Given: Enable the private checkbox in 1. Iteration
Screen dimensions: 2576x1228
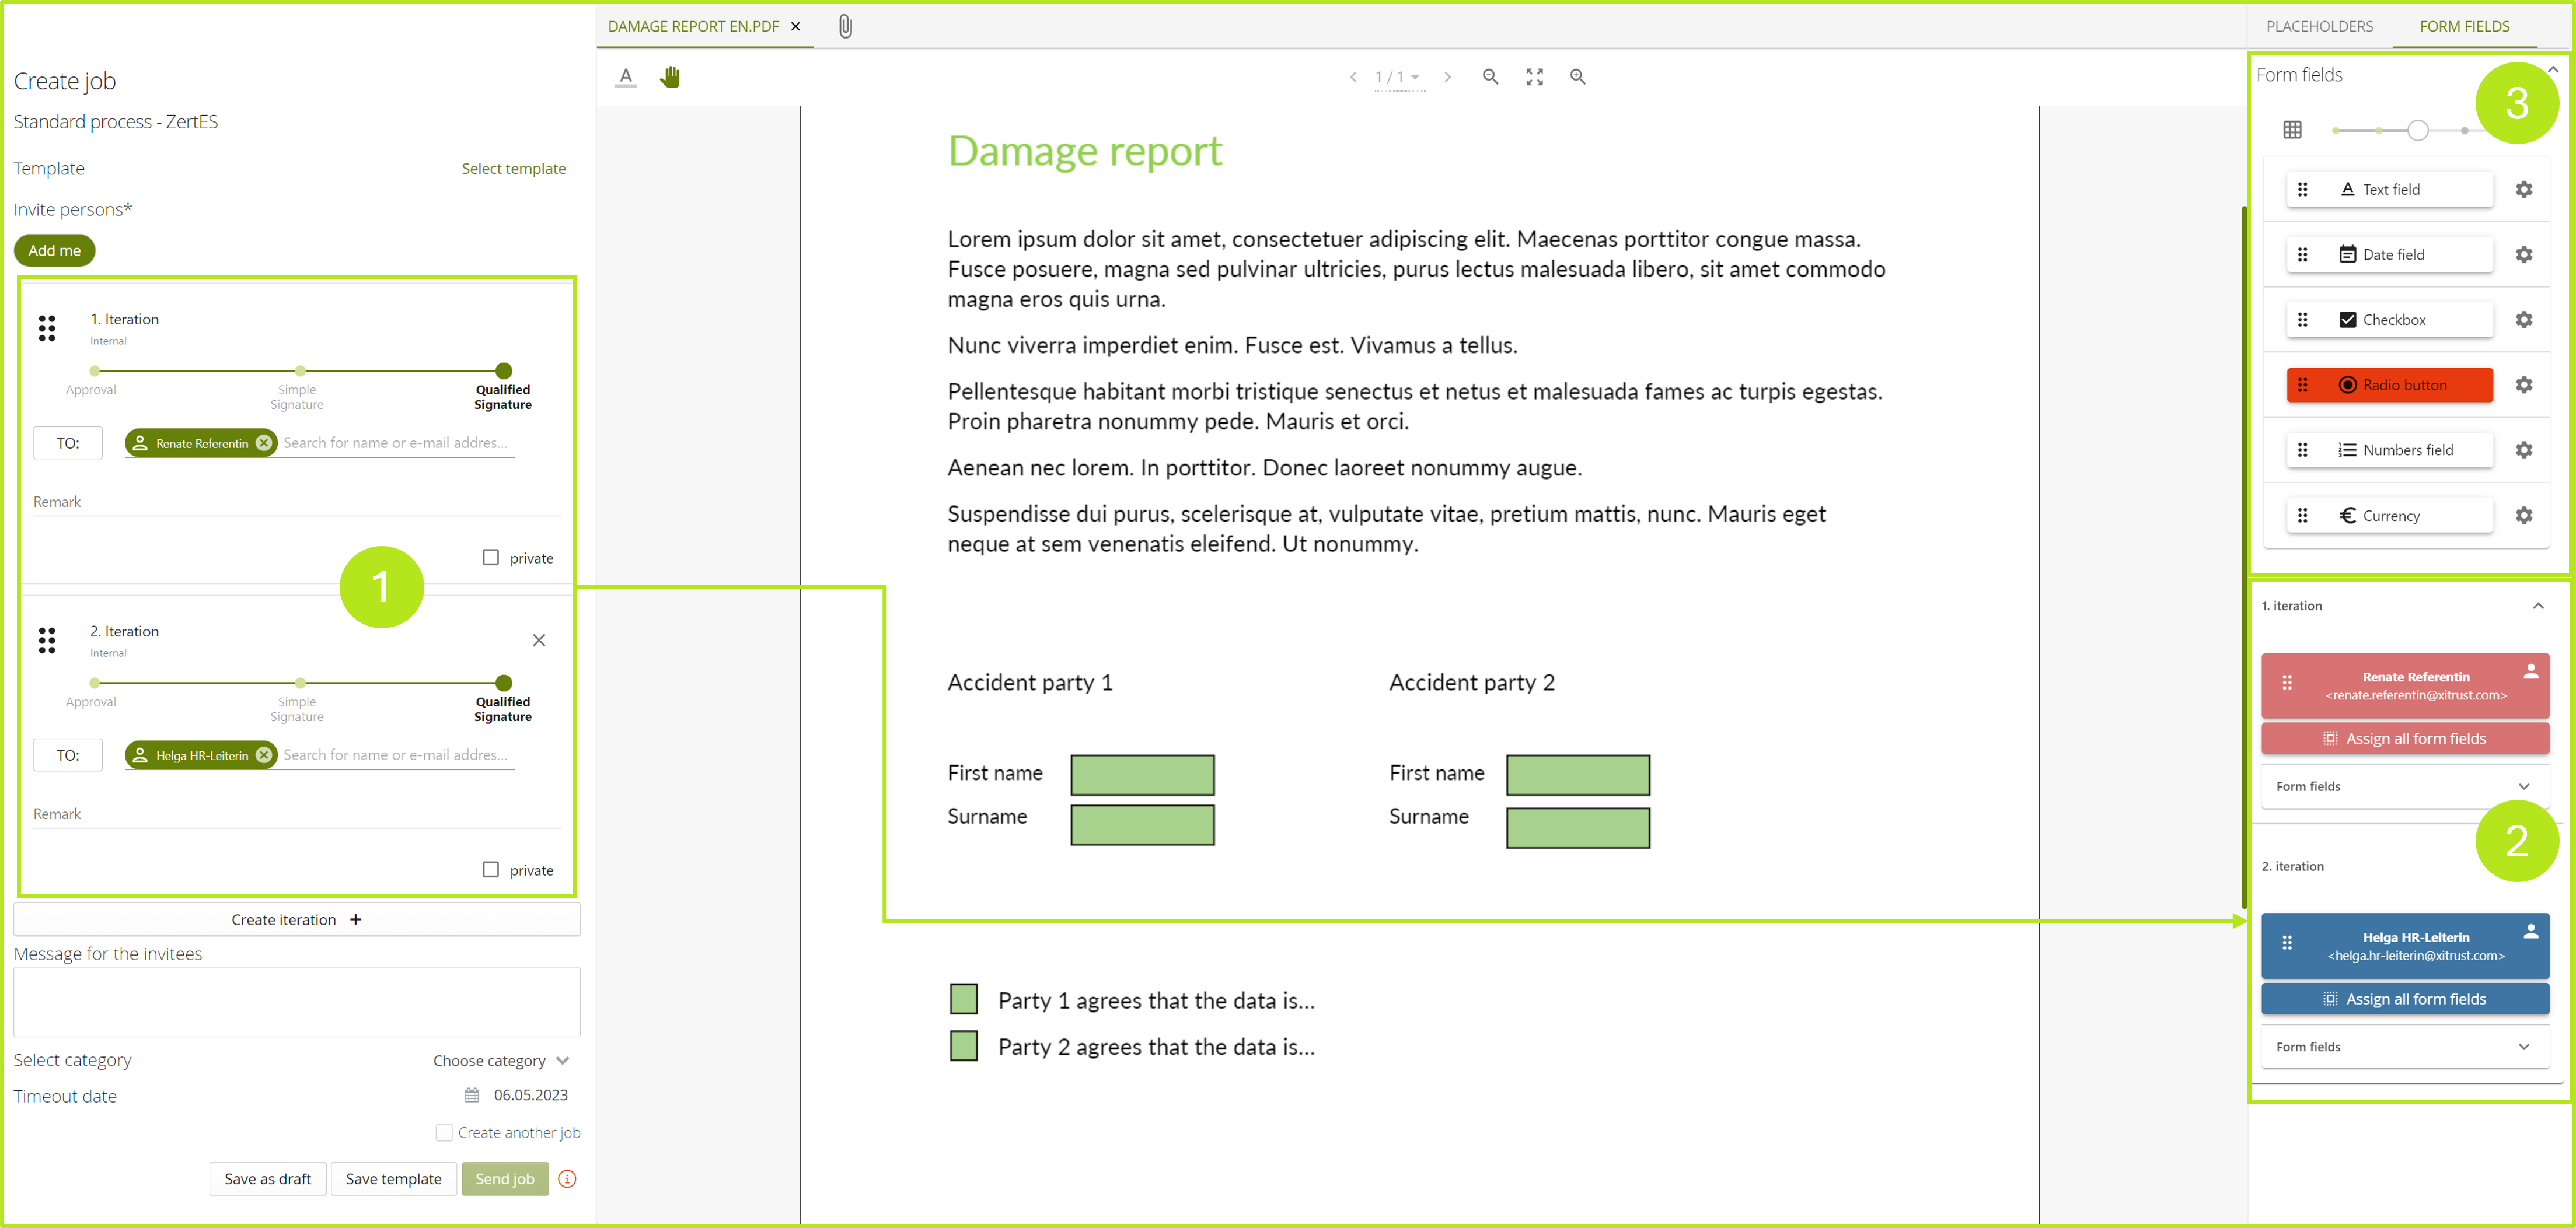Looking at the screenshot, I should pos(490,558).
